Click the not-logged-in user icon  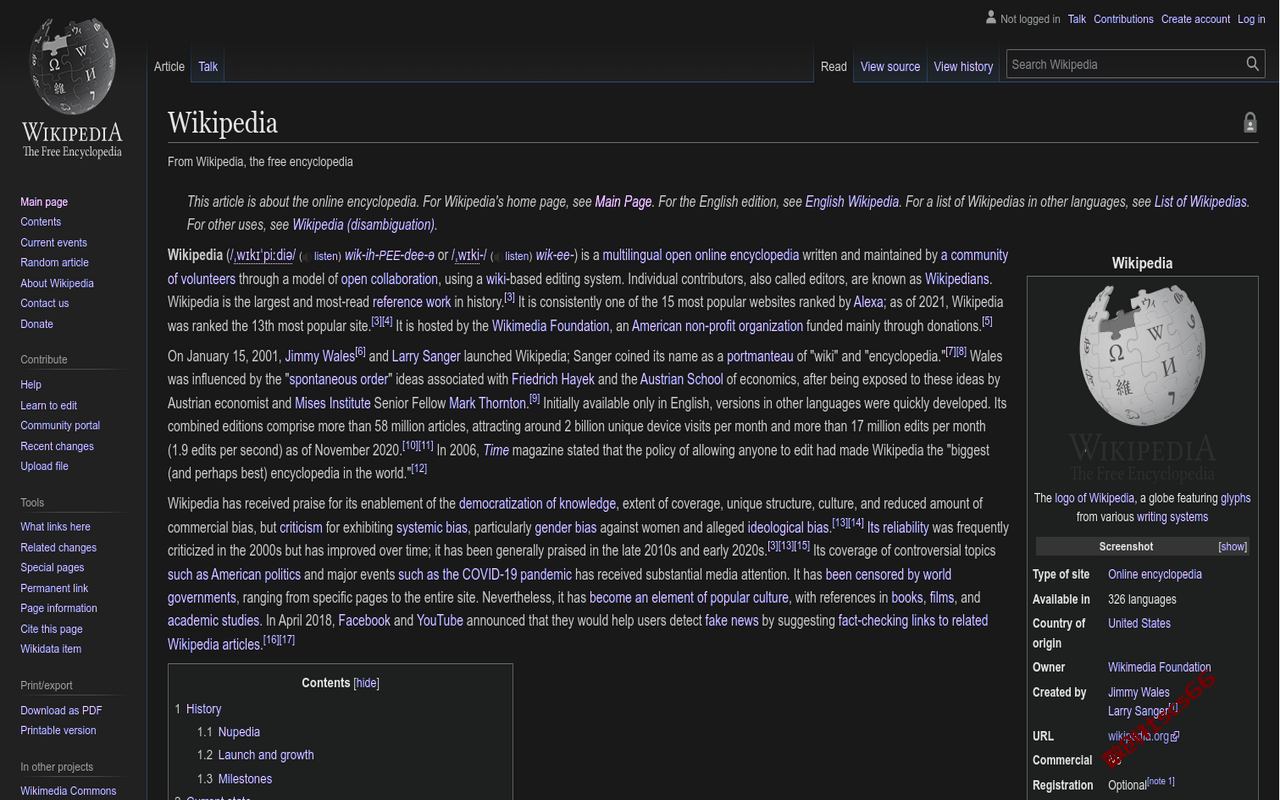coord(991,18)
